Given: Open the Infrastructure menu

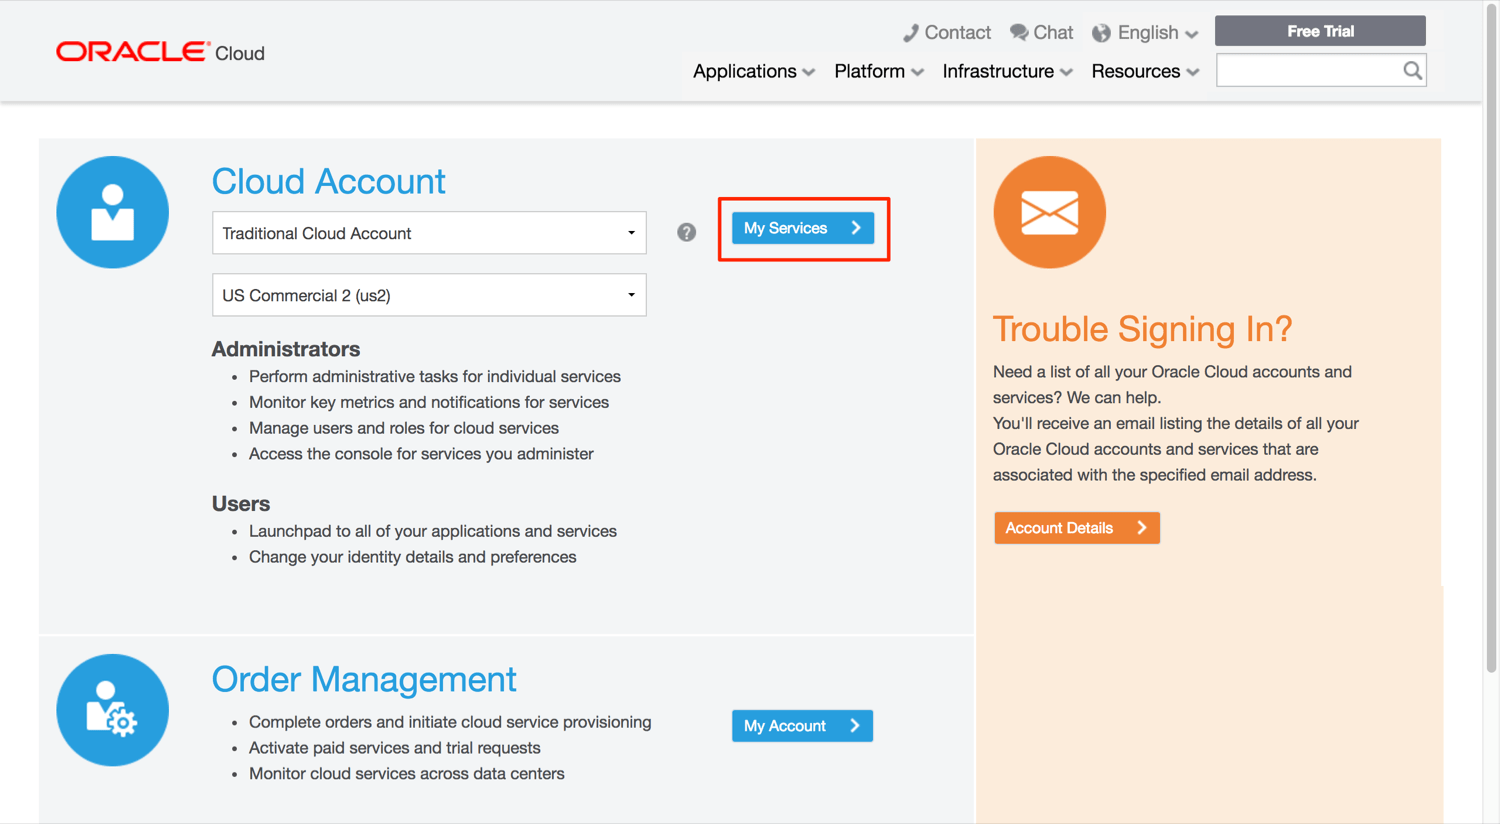Looking at the screenshot, I should pos(1007,71).
